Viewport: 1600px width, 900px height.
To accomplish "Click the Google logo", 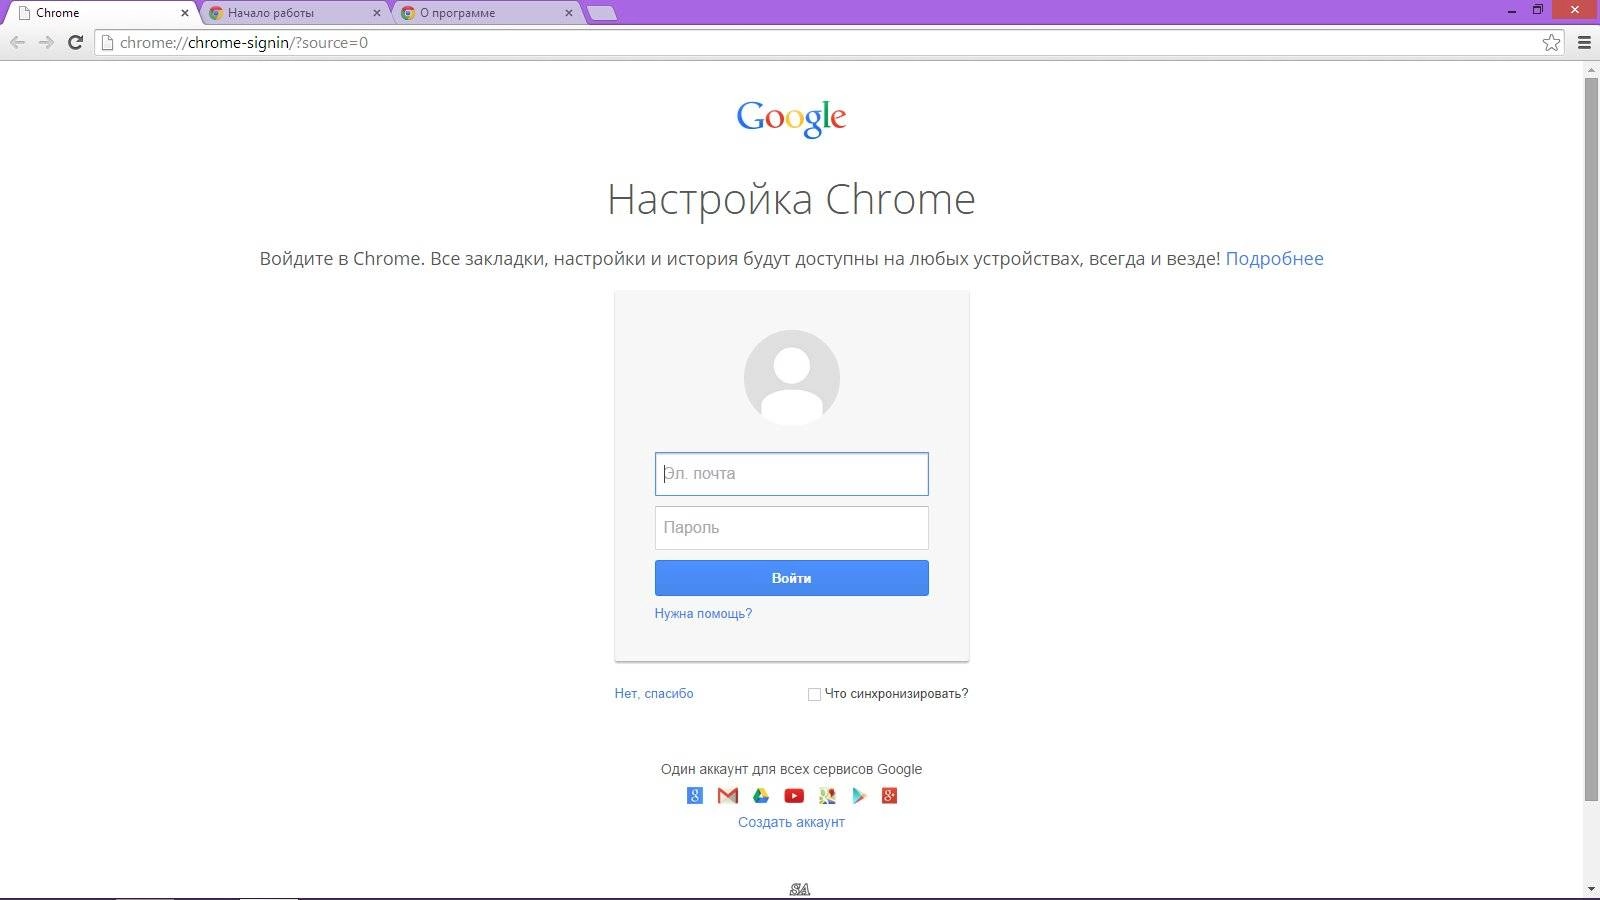I will point(792,118).
